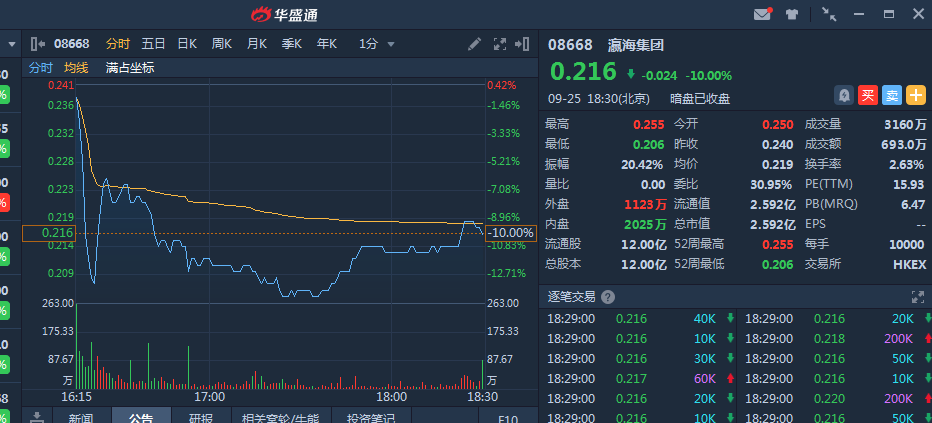Click the 振幅 value 20.42%
The height and width of the screenshot is (423, 932).
[x=642, y=165]
